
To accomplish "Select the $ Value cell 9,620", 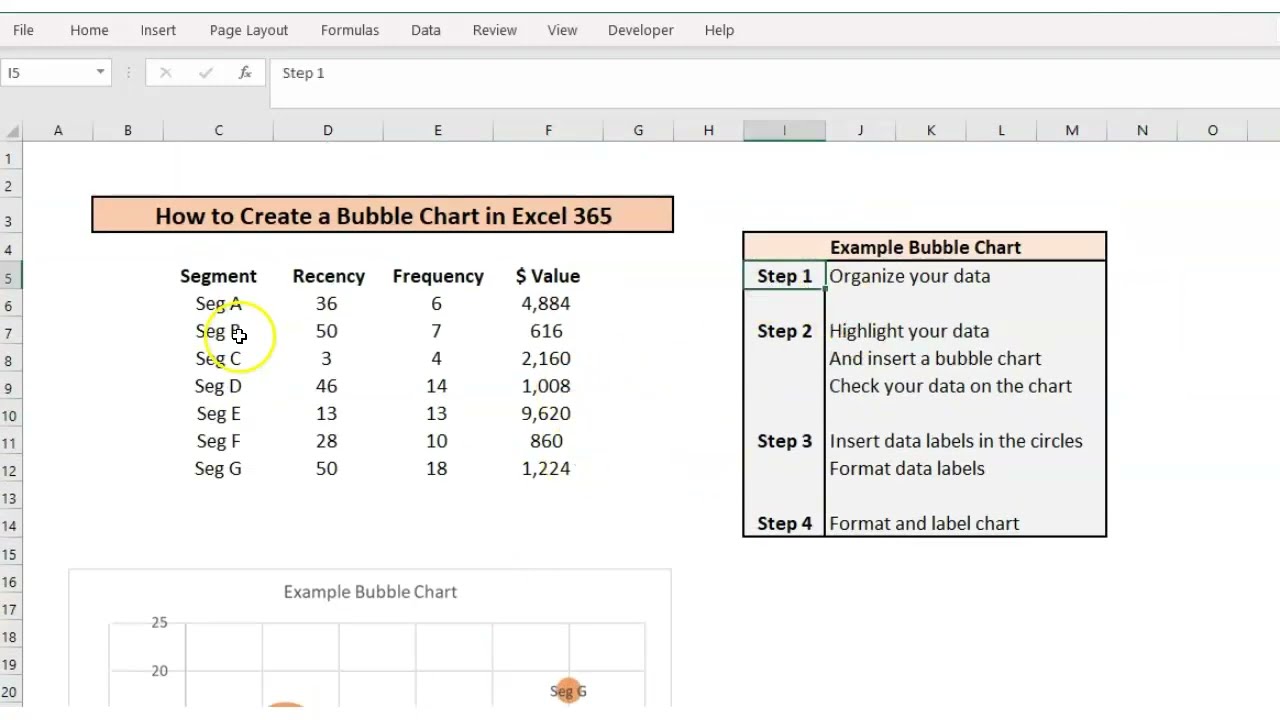I will point(546,413).
